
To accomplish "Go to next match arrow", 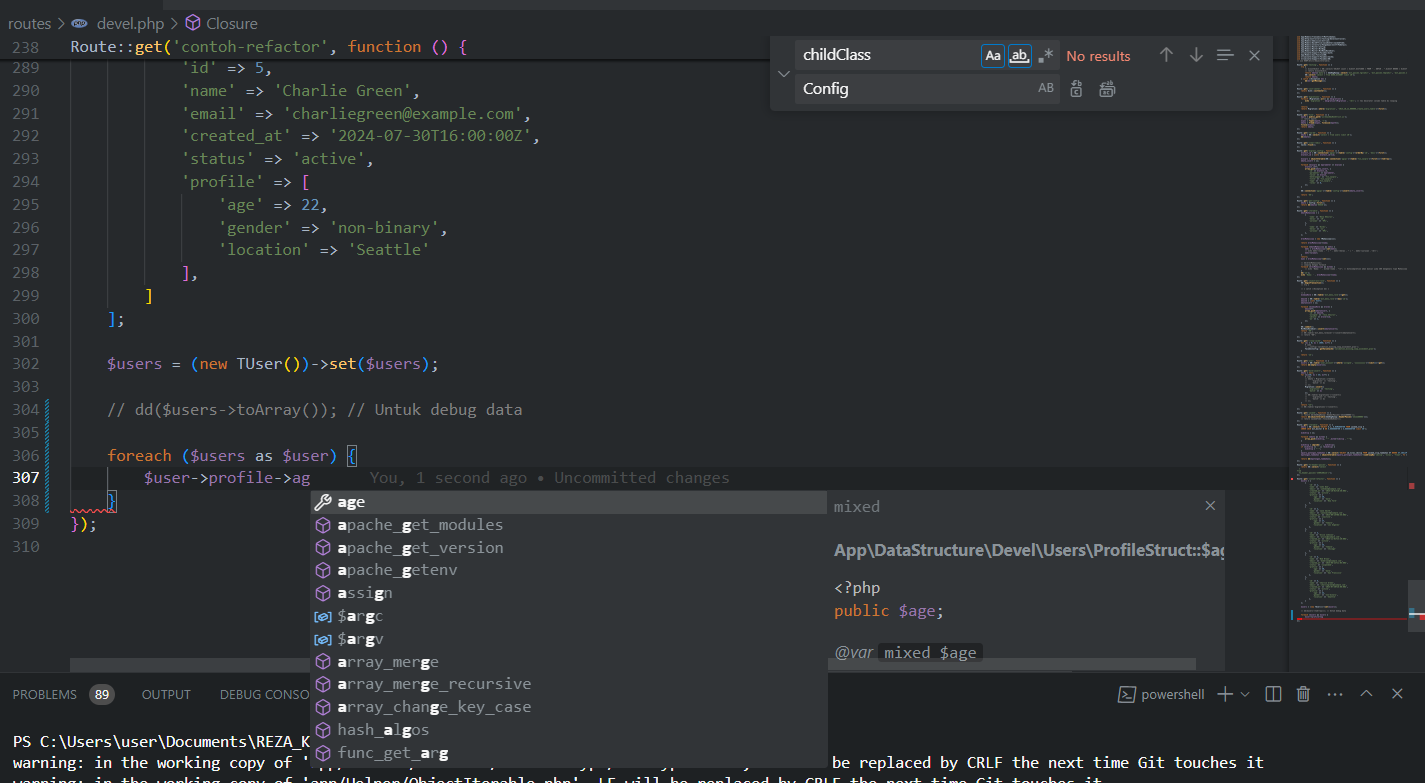I will coord(1196,56).
